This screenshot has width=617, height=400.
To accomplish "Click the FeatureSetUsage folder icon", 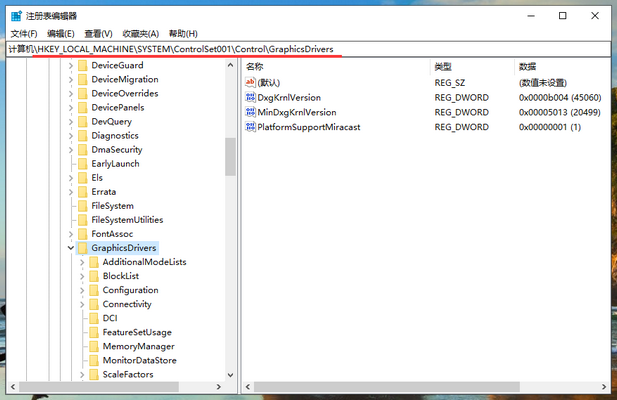I will (94, 332).
